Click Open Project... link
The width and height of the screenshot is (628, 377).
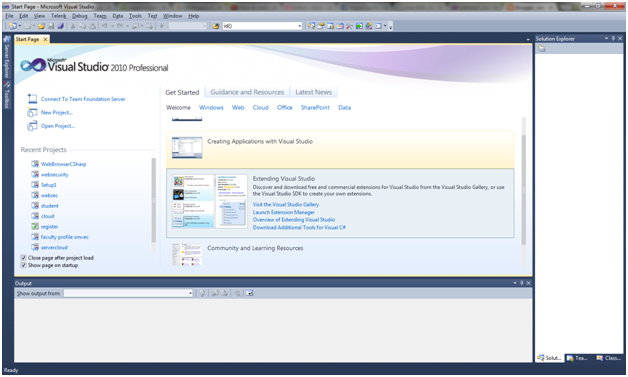point(58,126)
